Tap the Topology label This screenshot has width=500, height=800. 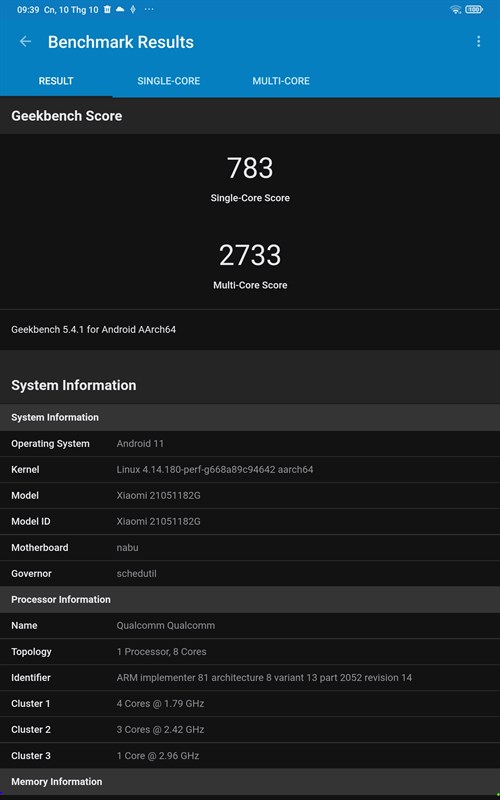click(31, 652)
